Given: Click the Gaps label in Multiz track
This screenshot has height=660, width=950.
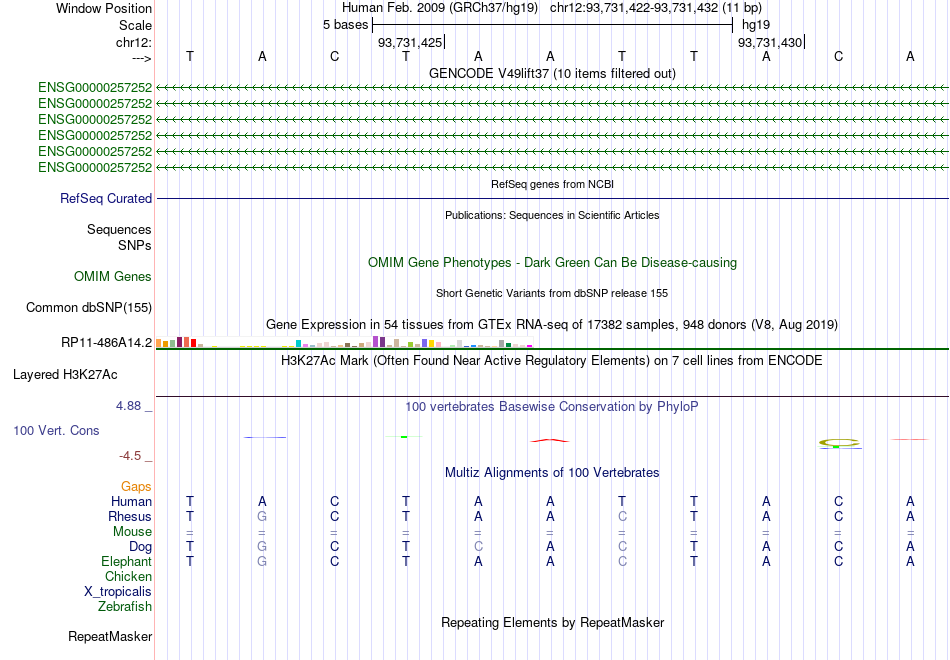Looking at the screenshot, I should coord(136,487).
